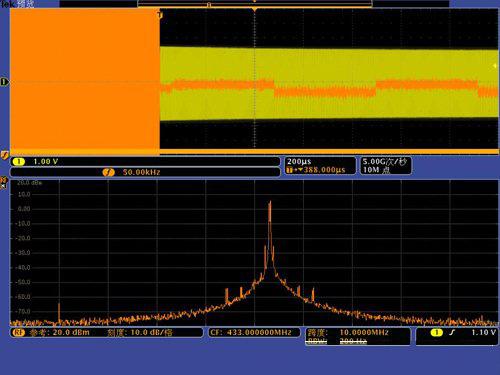This screenshot has width=500, height=375.
Task: Select the 1.10 V trigger level readout
Action: [x=483, y=332]
